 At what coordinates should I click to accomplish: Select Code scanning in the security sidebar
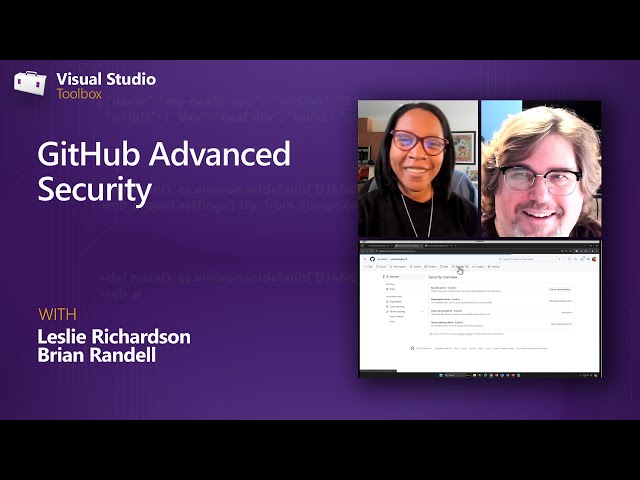click(x=396, y=307)
